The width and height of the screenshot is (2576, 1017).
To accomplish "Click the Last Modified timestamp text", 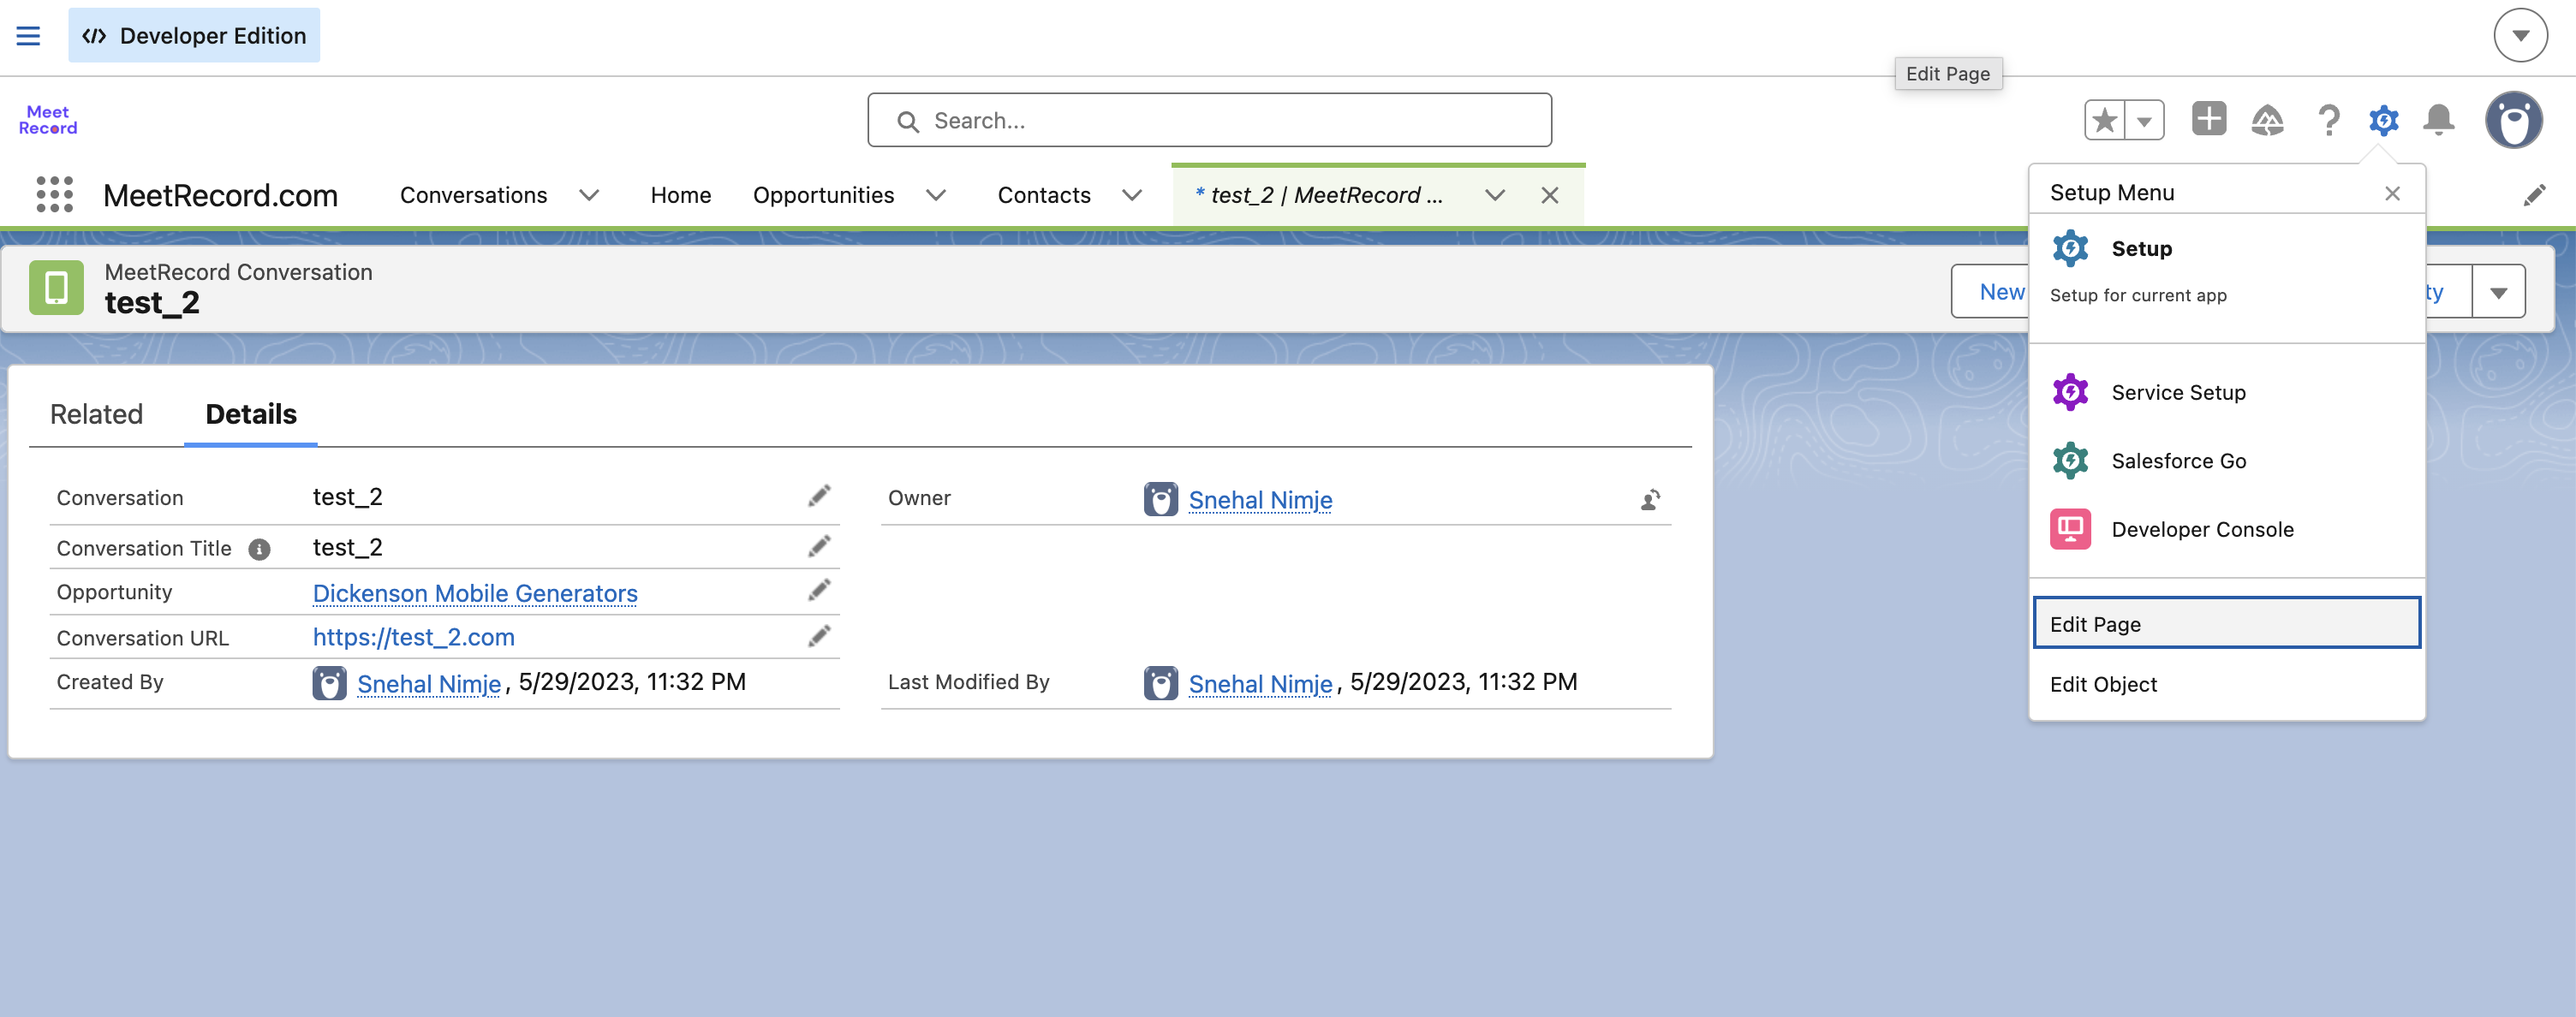I will coord(1464,682).
